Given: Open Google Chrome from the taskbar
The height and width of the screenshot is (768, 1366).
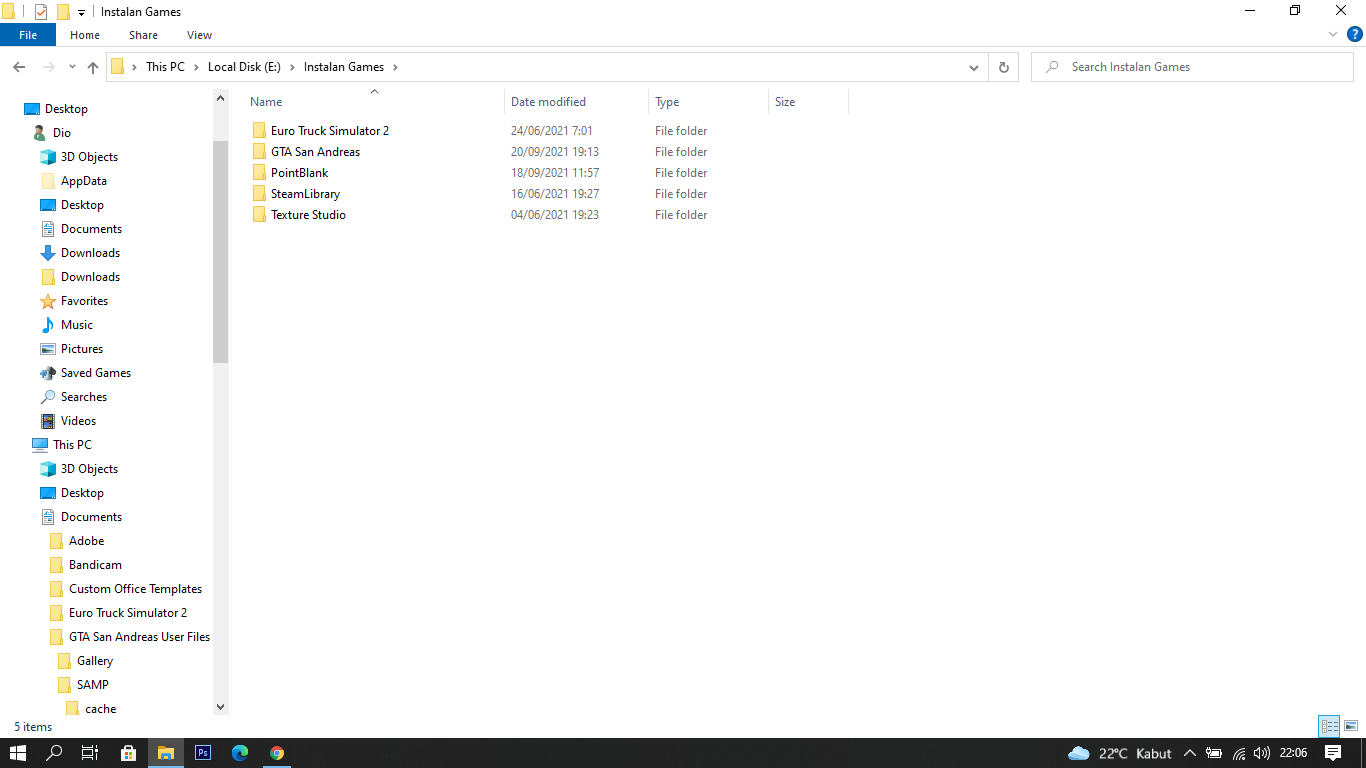Looking at the screenshot, I should click(277, 753).
